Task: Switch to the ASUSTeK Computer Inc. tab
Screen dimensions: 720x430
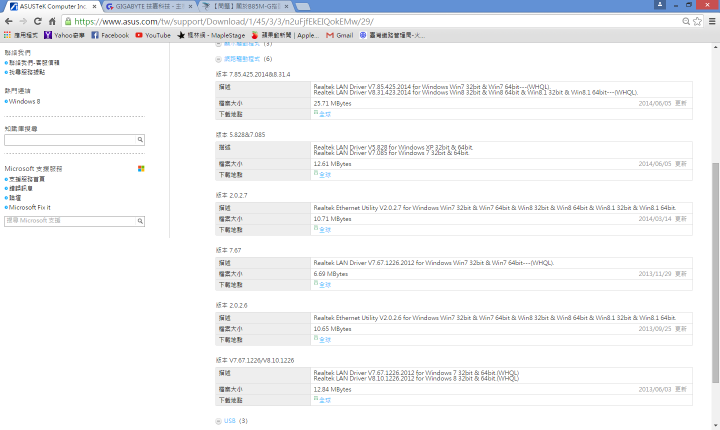Action: click(53, 6)
